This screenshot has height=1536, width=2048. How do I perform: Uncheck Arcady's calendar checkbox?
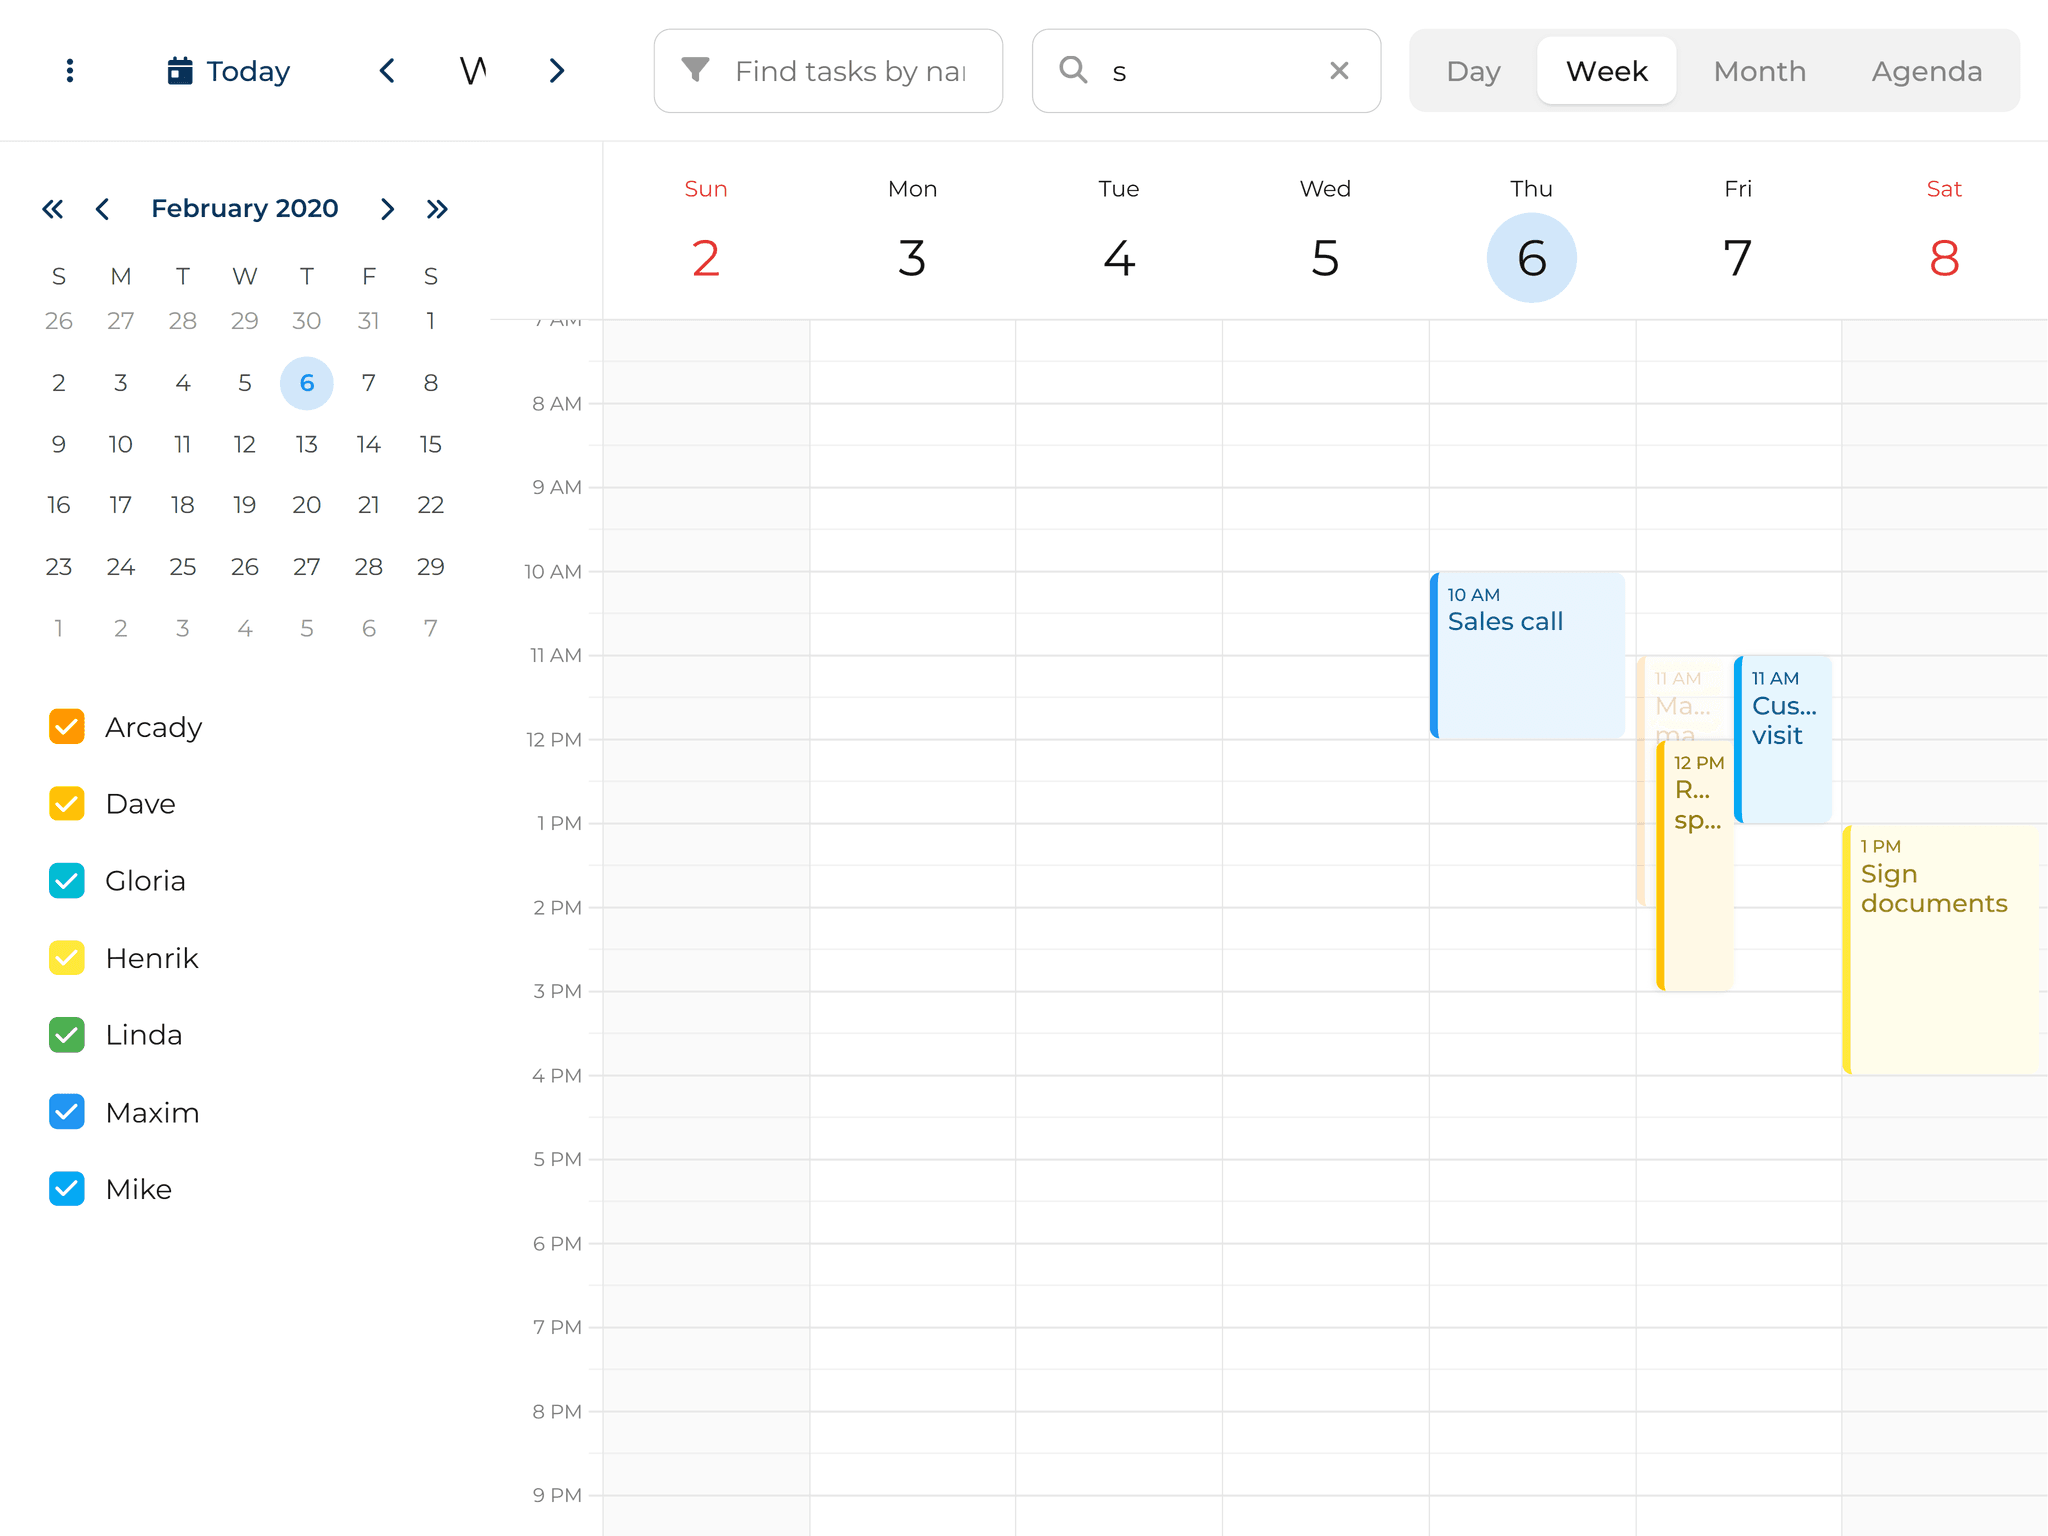coord(66,727)
